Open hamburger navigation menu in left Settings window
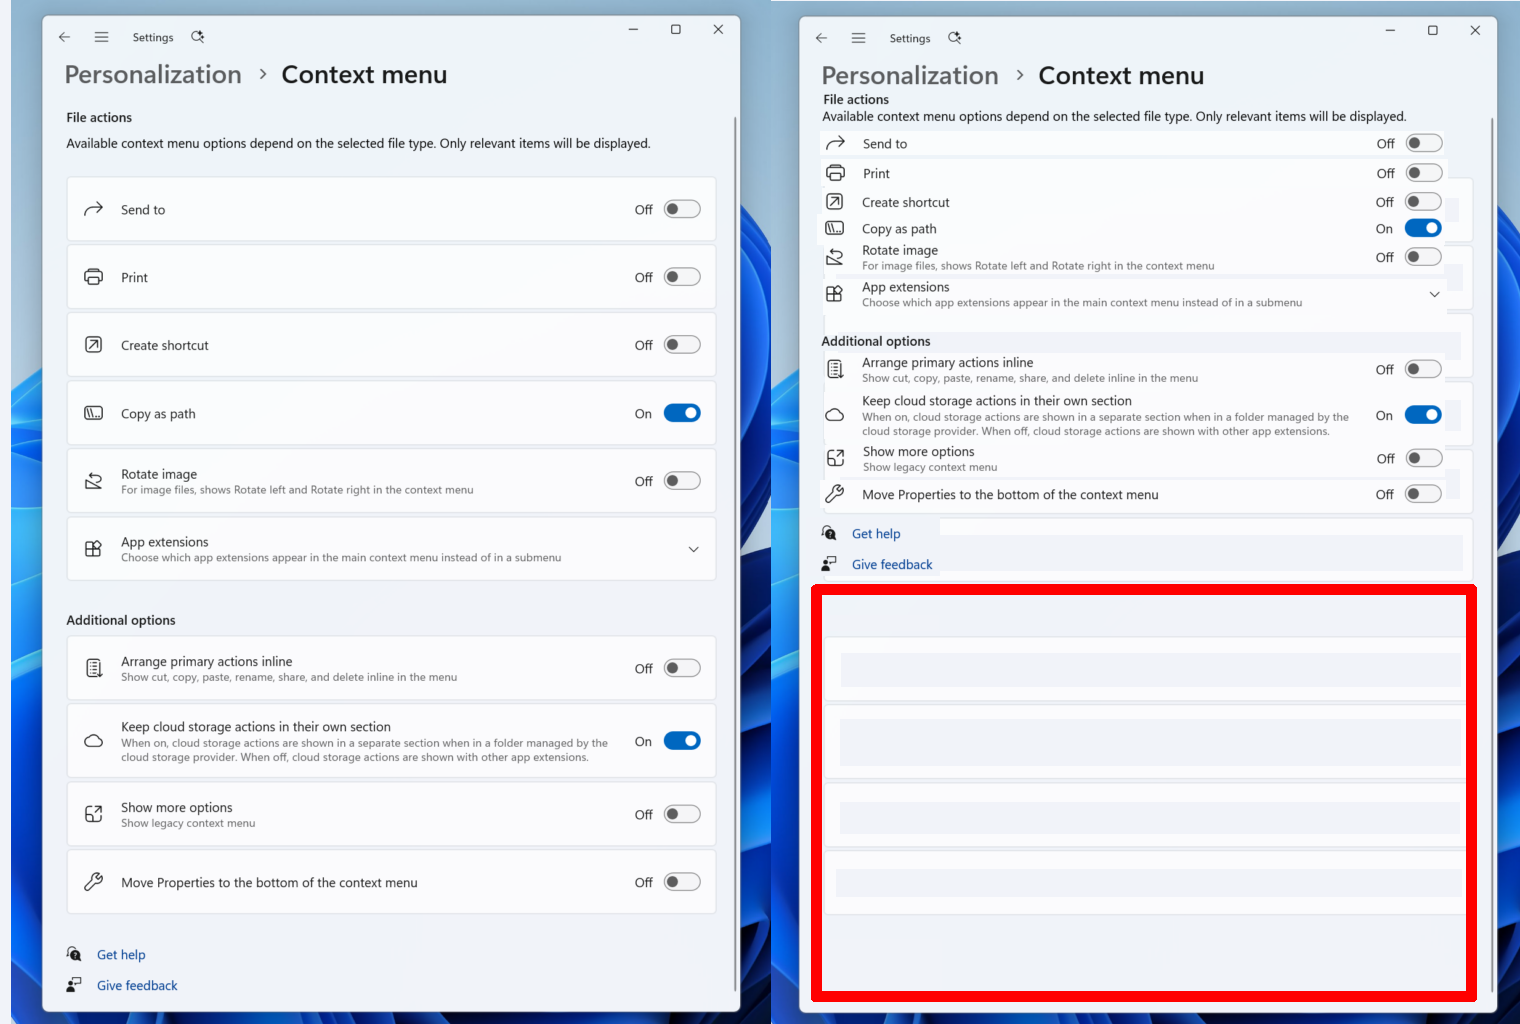 tap(101, 37)
